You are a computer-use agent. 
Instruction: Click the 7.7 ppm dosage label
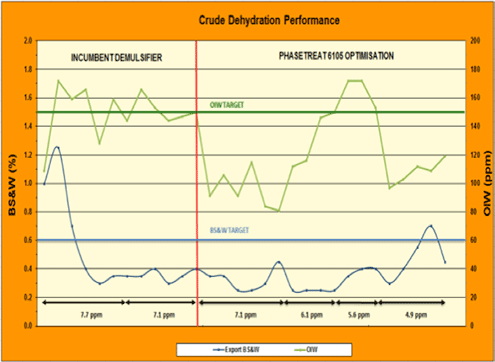coord(91,315)
